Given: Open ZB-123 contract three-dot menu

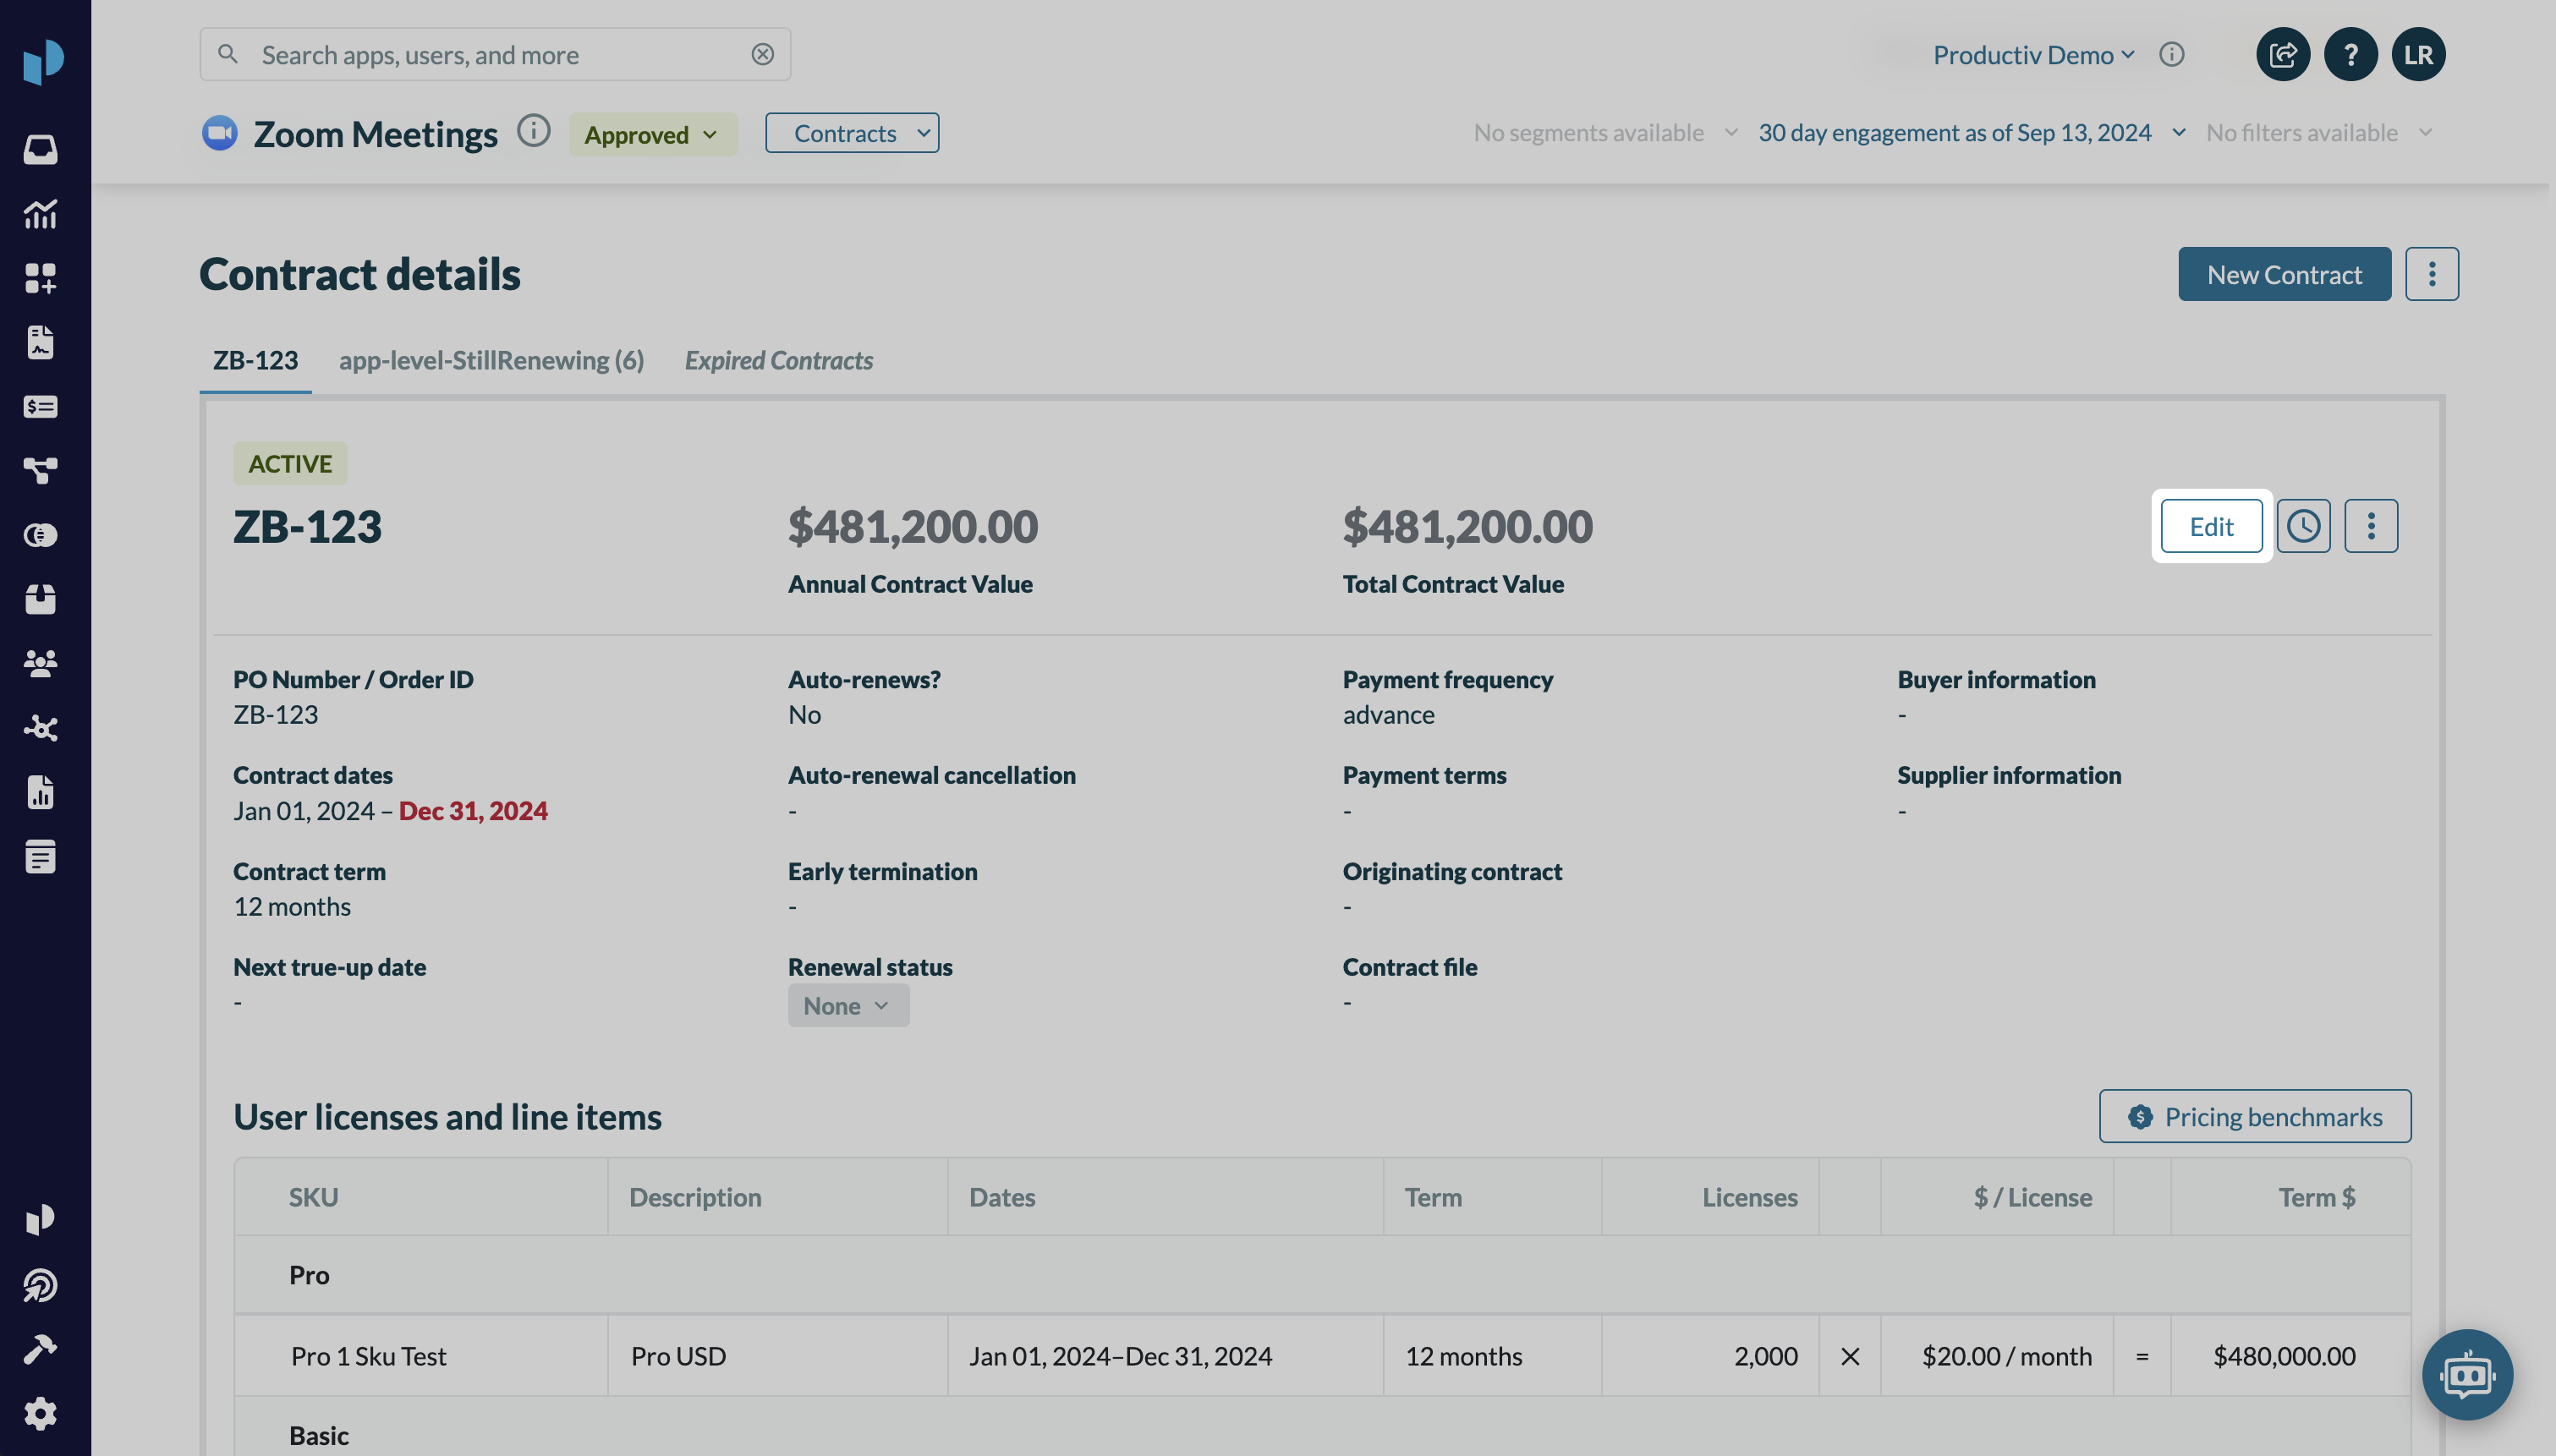Looking at the screenshot, I should (2370, 526).
